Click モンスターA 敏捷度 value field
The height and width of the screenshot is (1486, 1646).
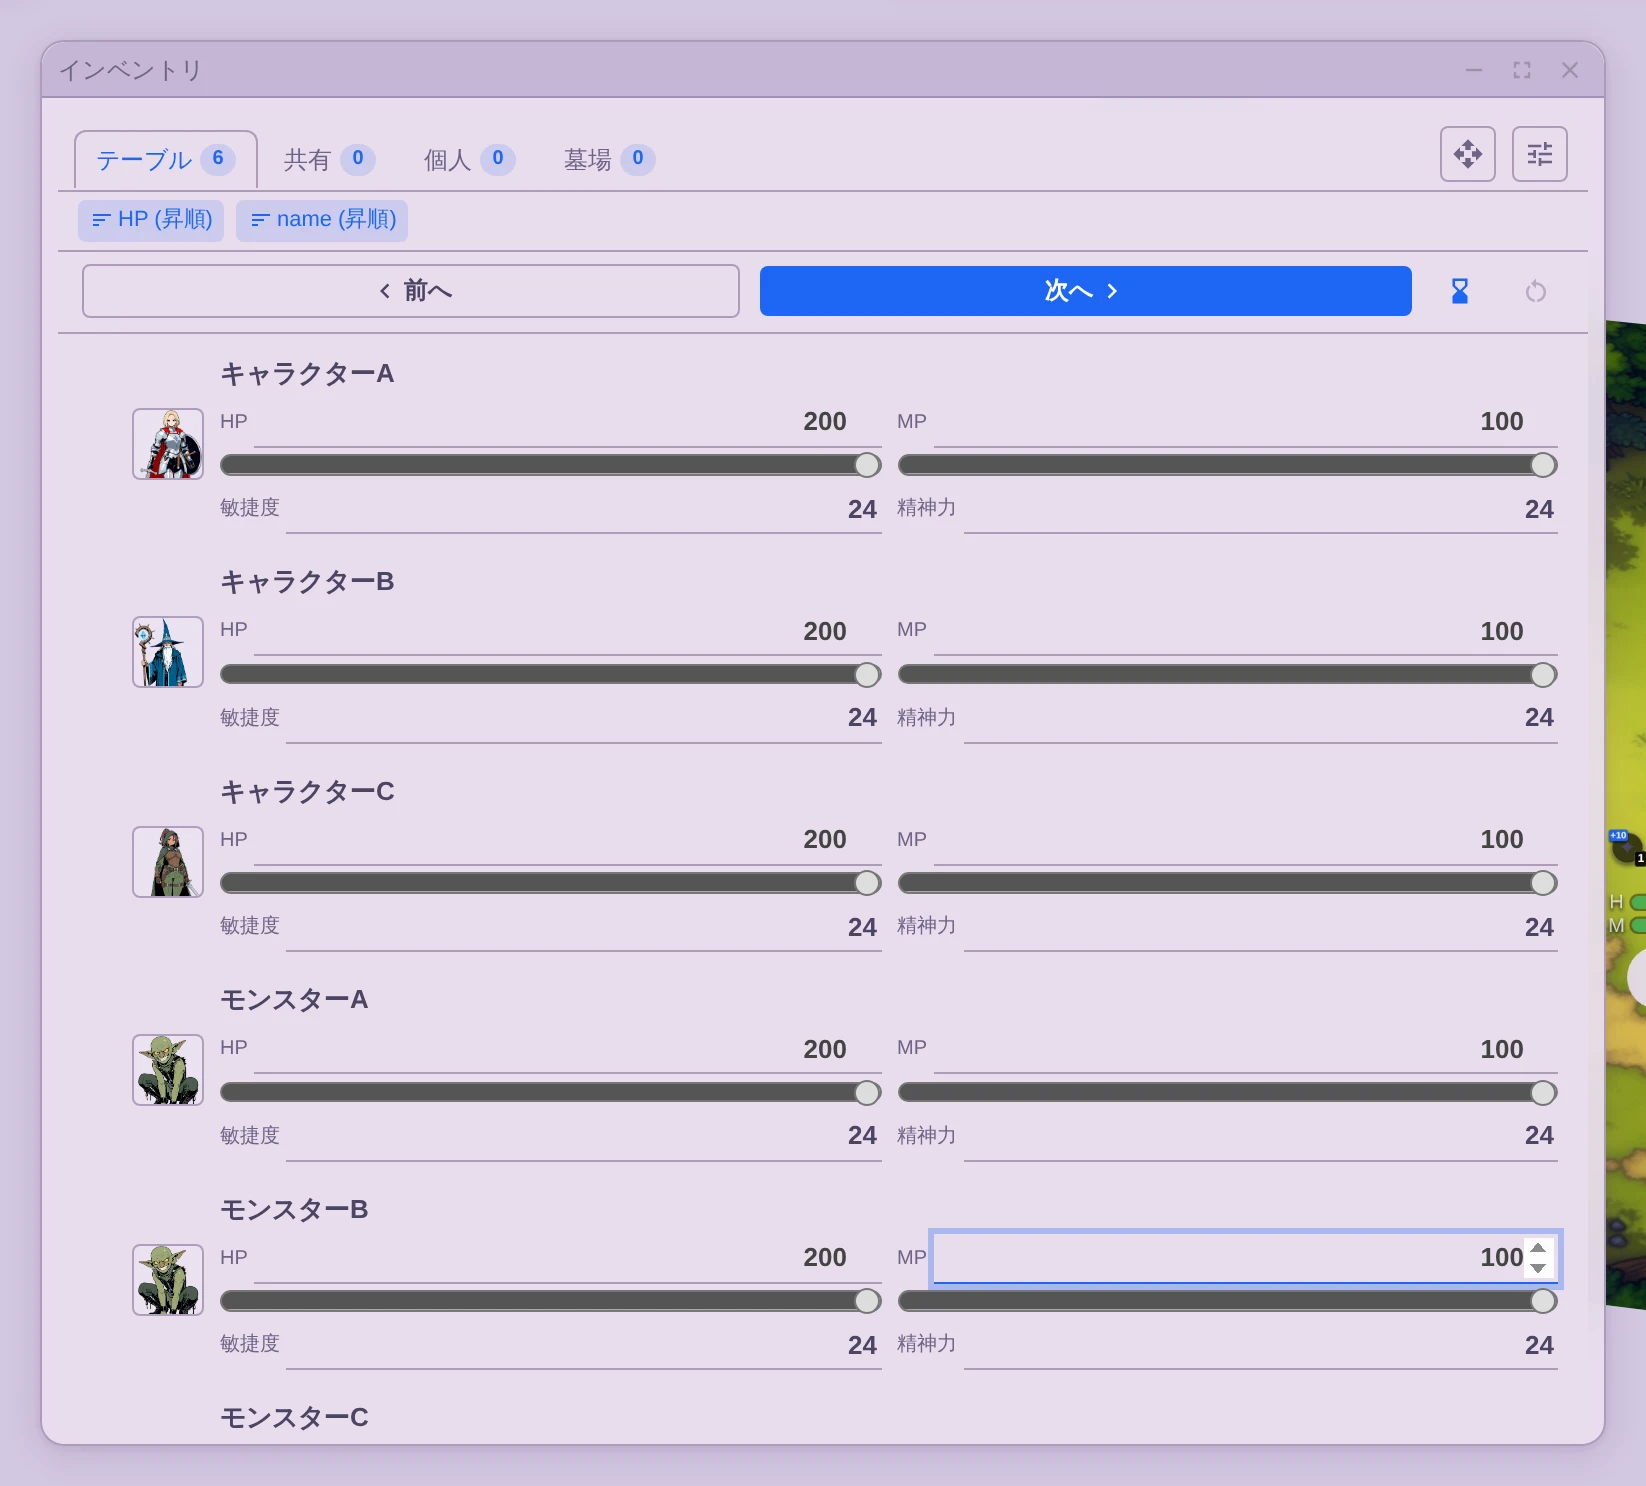583,1136
